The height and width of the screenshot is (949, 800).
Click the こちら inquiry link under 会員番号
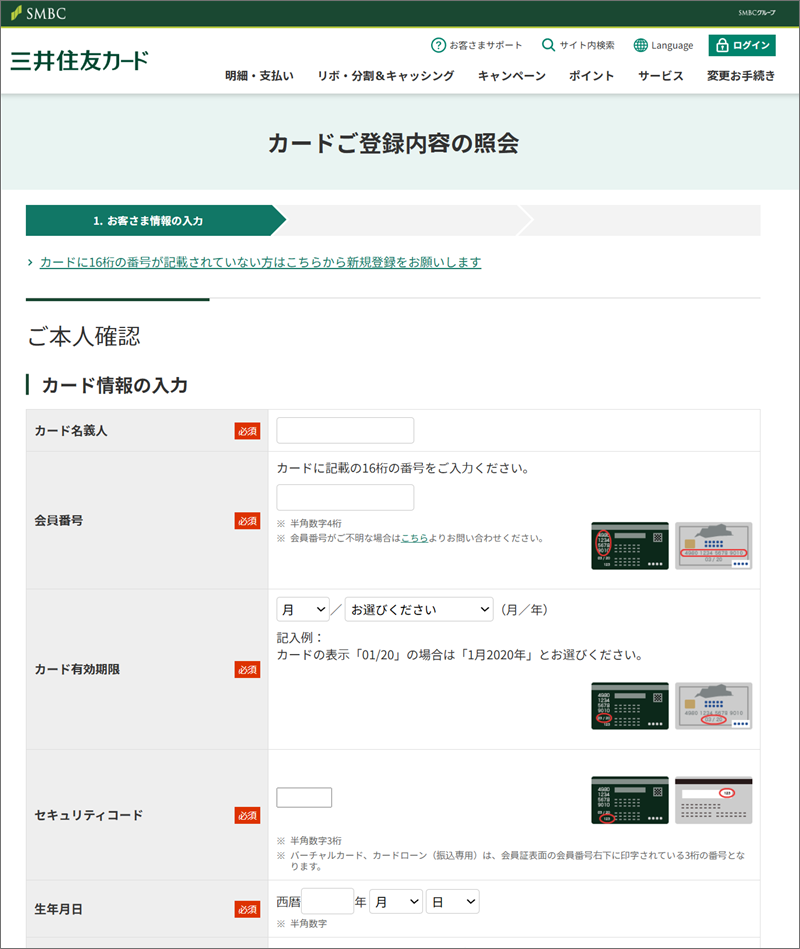[x=415, y=538]
